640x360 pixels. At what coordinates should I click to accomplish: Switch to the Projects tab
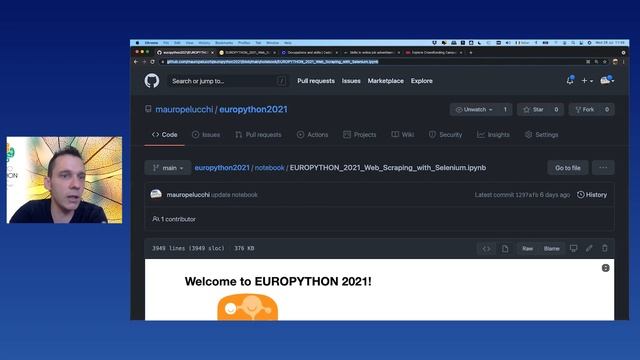point(360,135)
